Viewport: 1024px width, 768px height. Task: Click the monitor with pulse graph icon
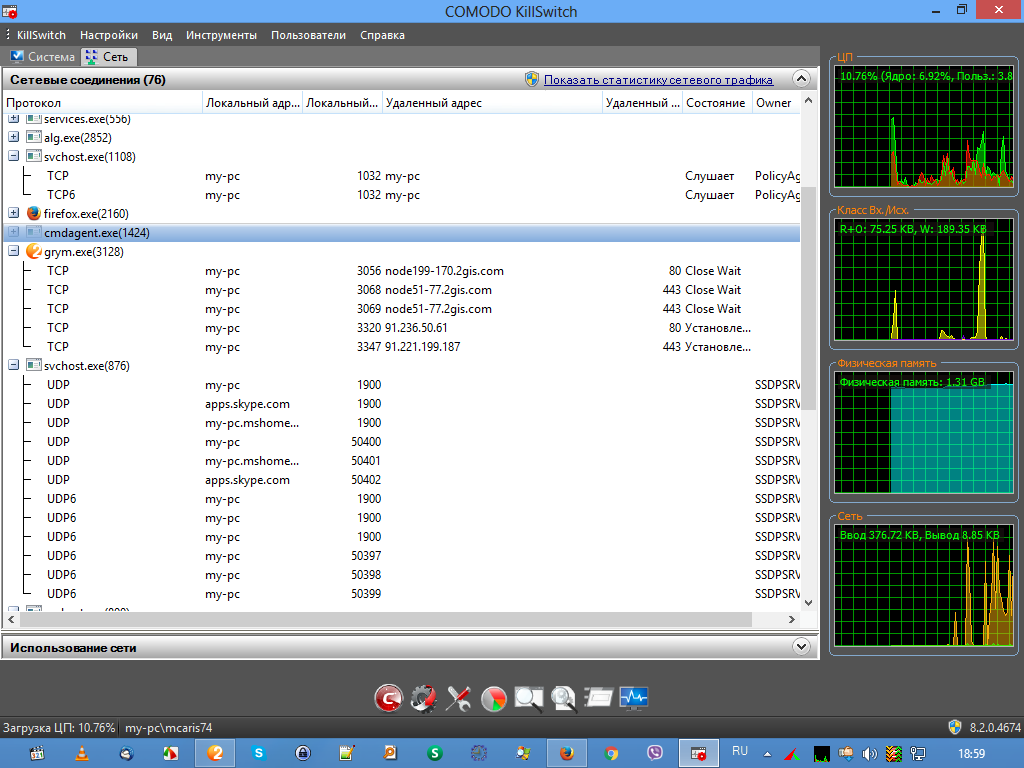click(633, 698)
